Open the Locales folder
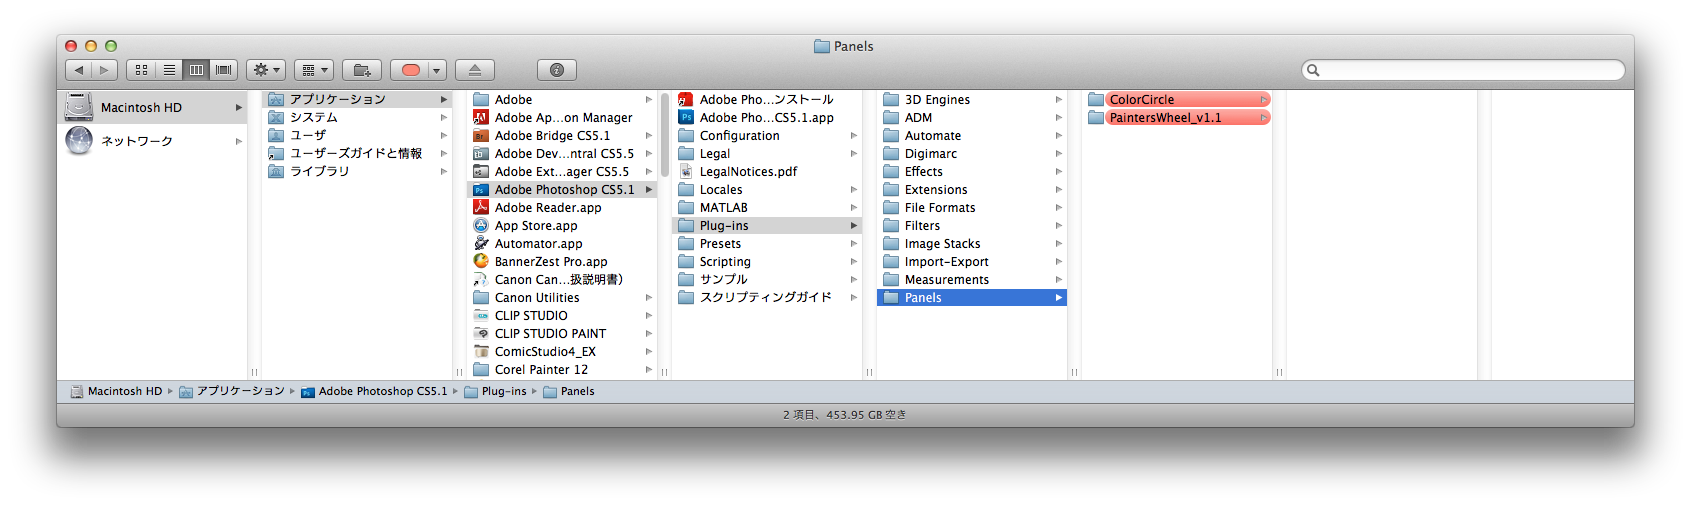This screenshot has width=1691, height=506. click(x=767, y=189)
